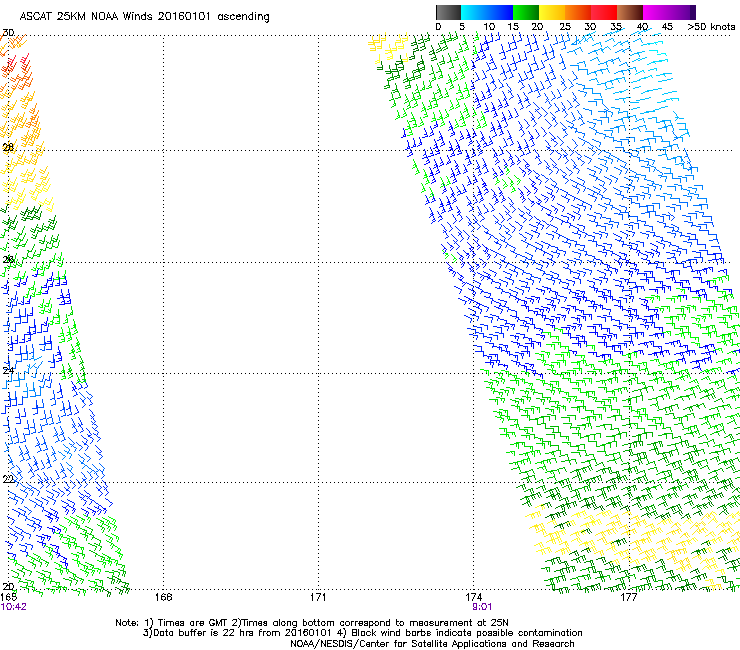
Task: Click the latitude label 24
Action: coord(8,371)
